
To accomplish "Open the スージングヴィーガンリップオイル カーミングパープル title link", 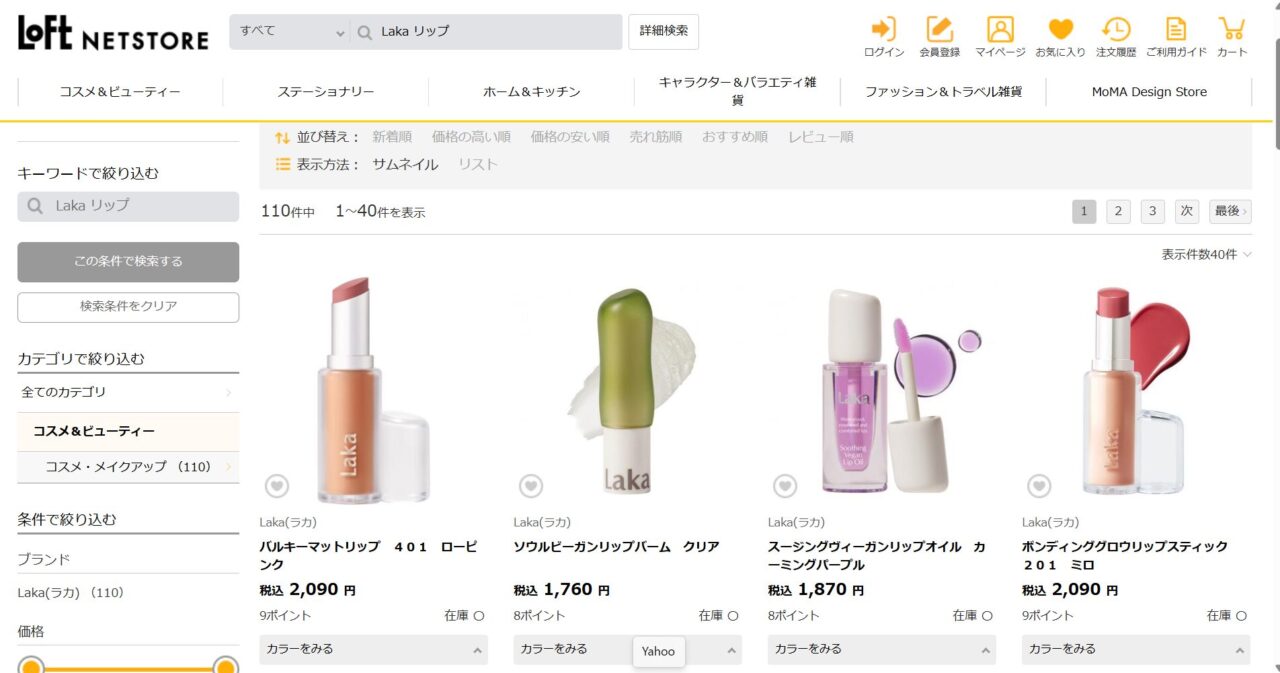I will 876,556.
